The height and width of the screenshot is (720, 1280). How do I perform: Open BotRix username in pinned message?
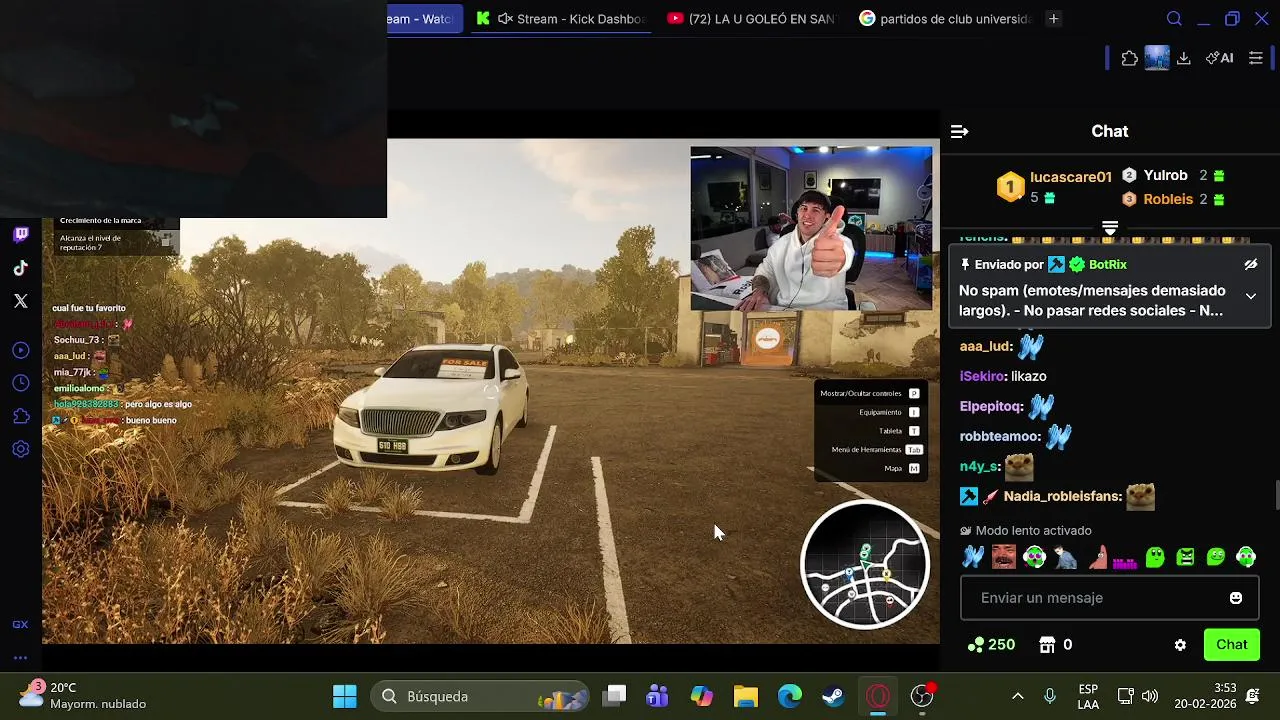click(x=1108, y=265)
